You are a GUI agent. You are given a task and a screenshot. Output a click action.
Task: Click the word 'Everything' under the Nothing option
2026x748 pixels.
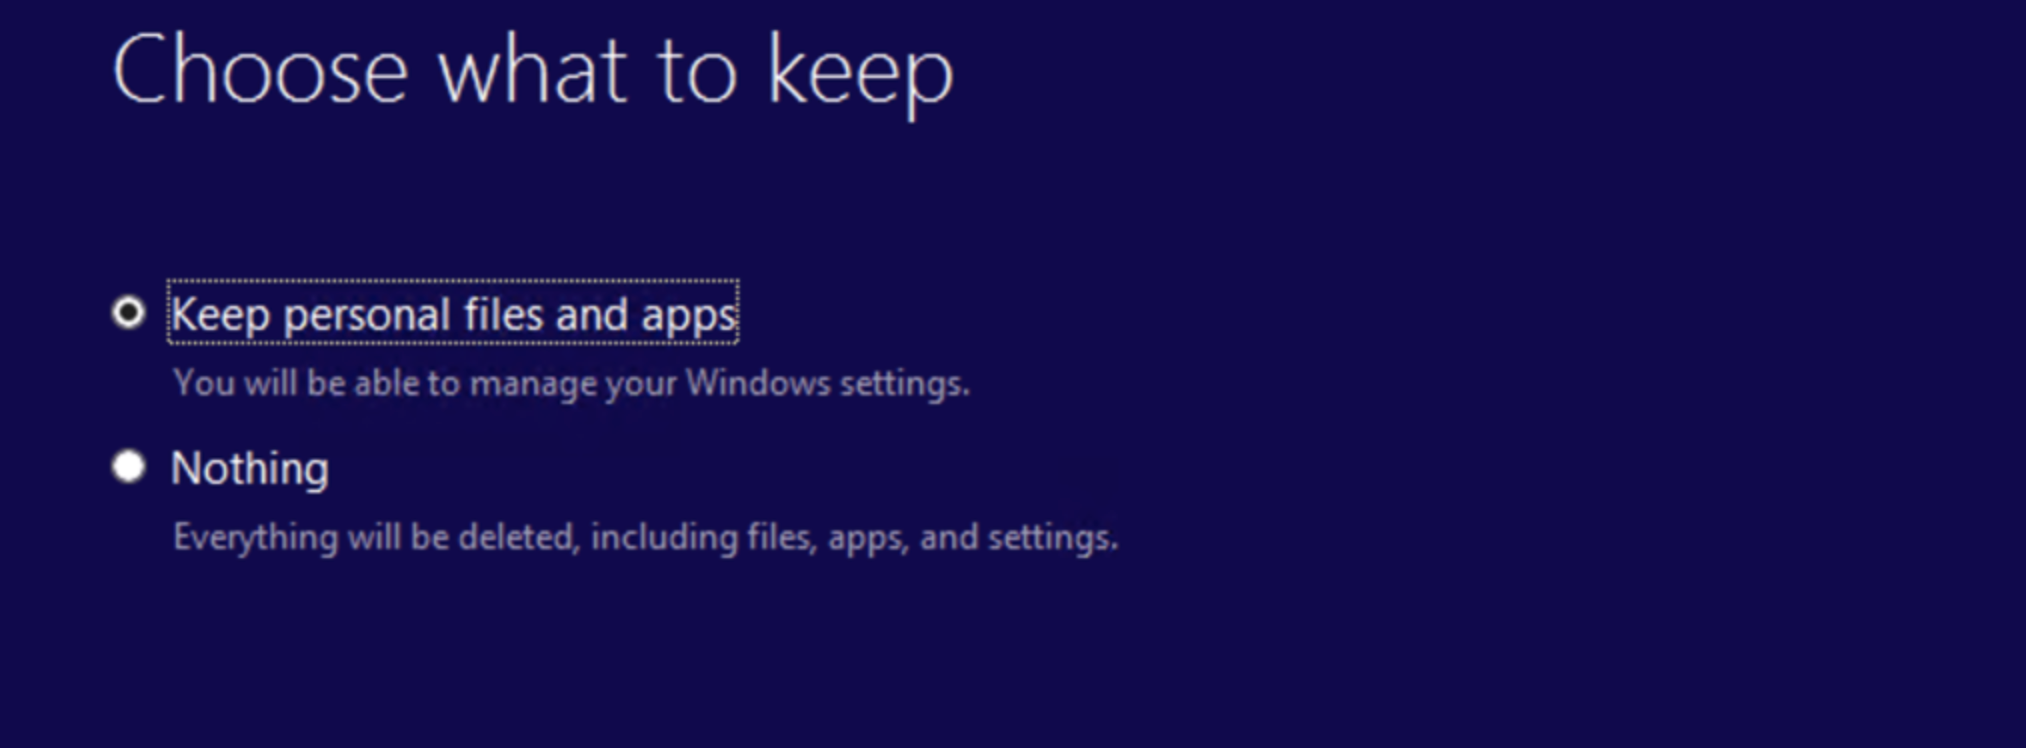256,539
